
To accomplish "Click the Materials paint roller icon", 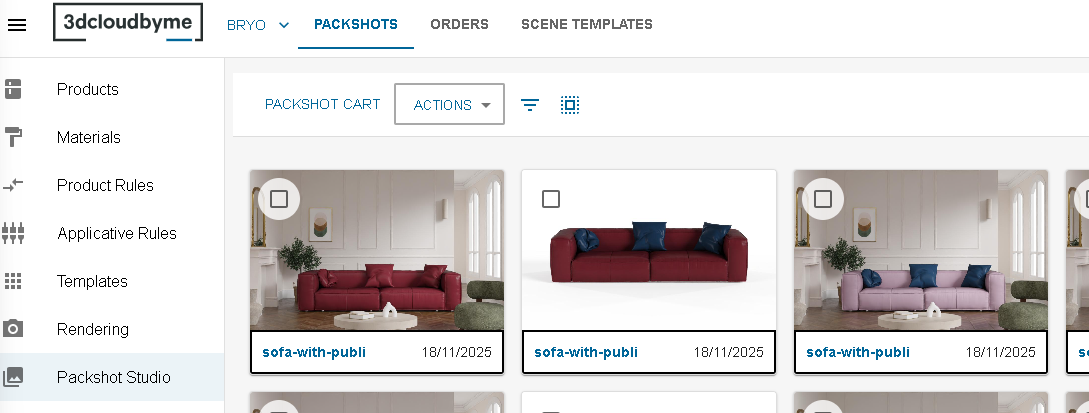I will 14,137.
